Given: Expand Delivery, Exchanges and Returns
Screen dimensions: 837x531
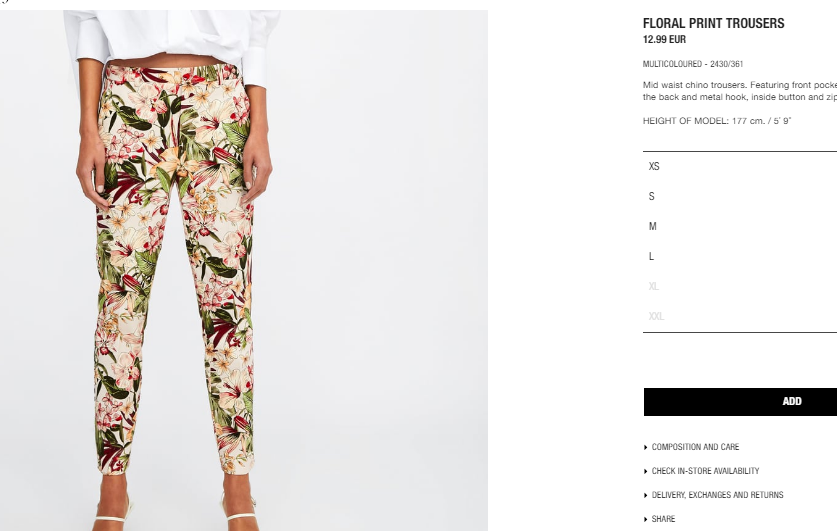Looking at the screenshot, I should pyautogui.click(x=717, y=495).
